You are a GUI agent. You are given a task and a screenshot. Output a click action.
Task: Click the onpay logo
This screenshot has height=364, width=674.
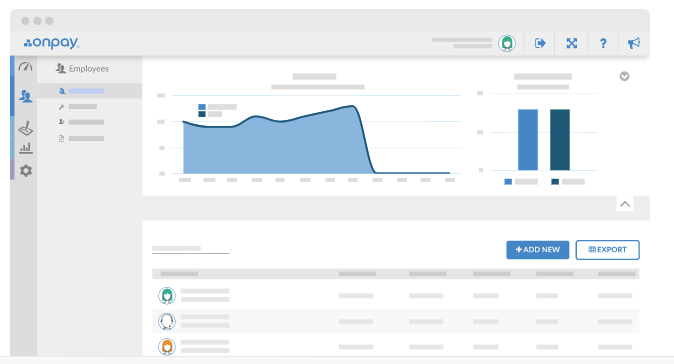tap(52, 43)
